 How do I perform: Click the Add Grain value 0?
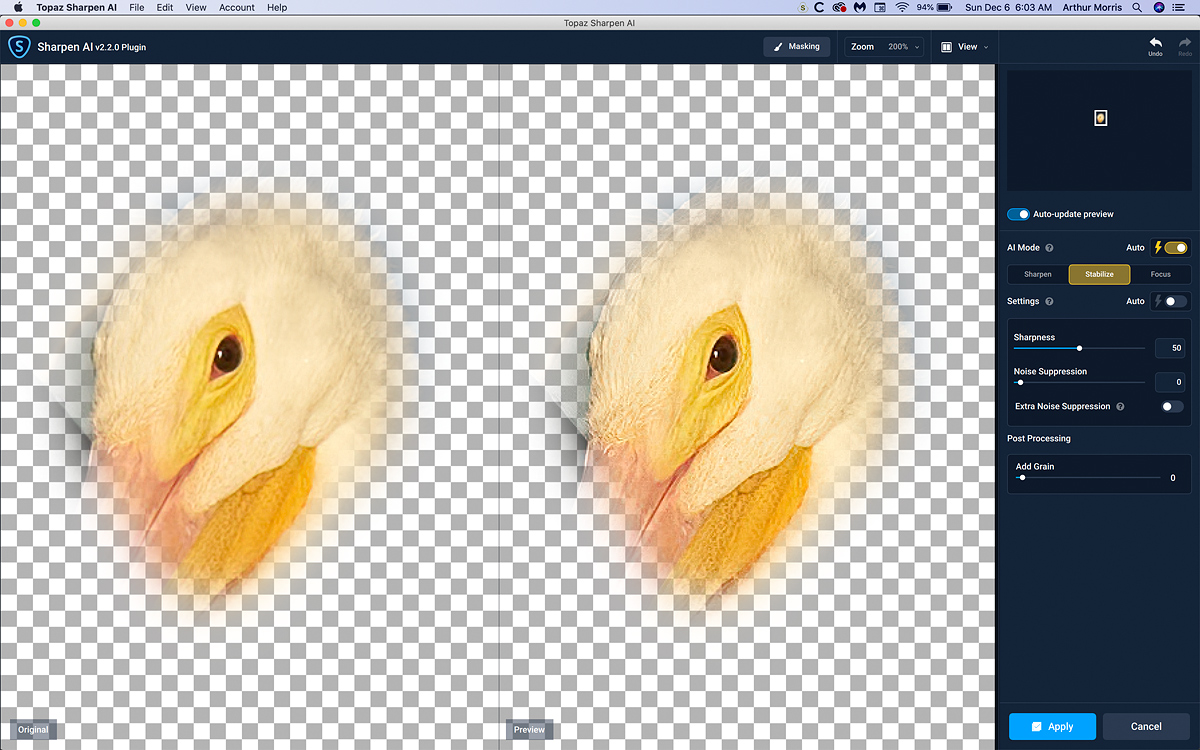tap(1173, 478)
